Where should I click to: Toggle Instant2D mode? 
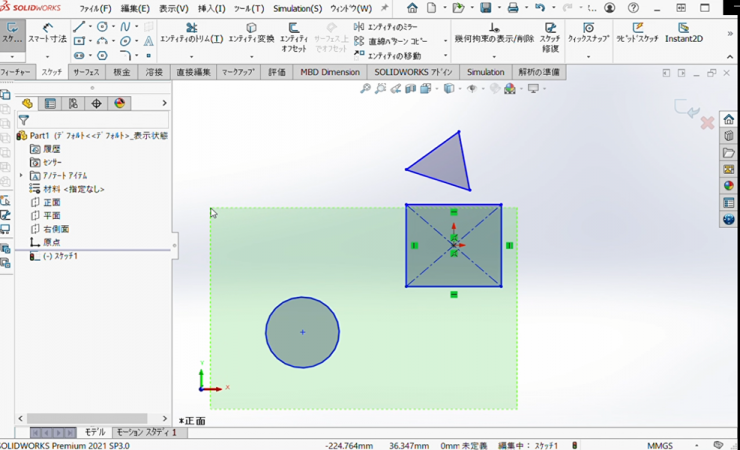683,33
